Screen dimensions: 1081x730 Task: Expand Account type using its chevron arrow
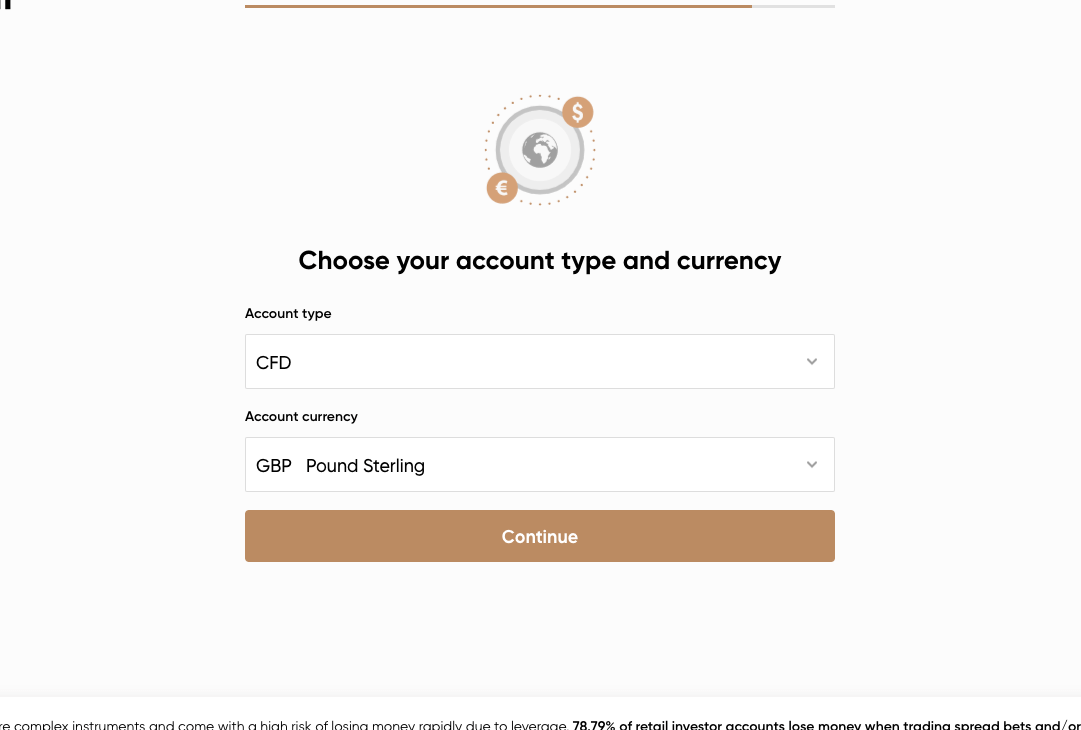(x=811, y=361)
